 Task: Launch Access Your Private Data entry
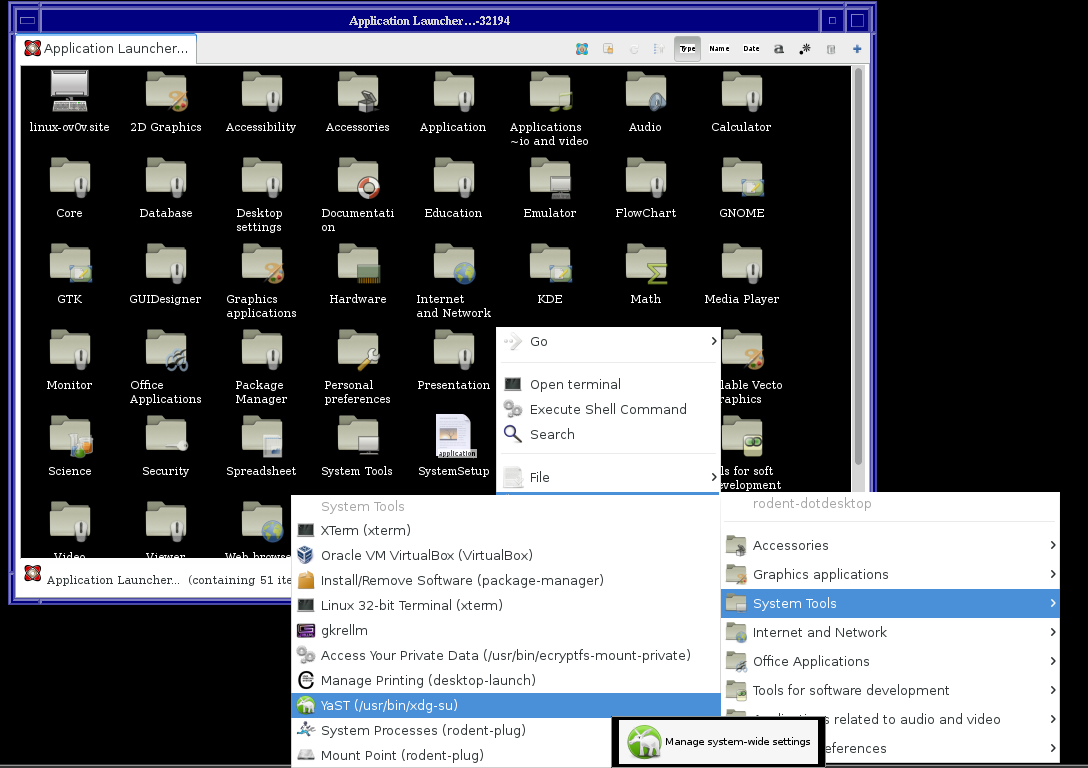coord(506,655)
